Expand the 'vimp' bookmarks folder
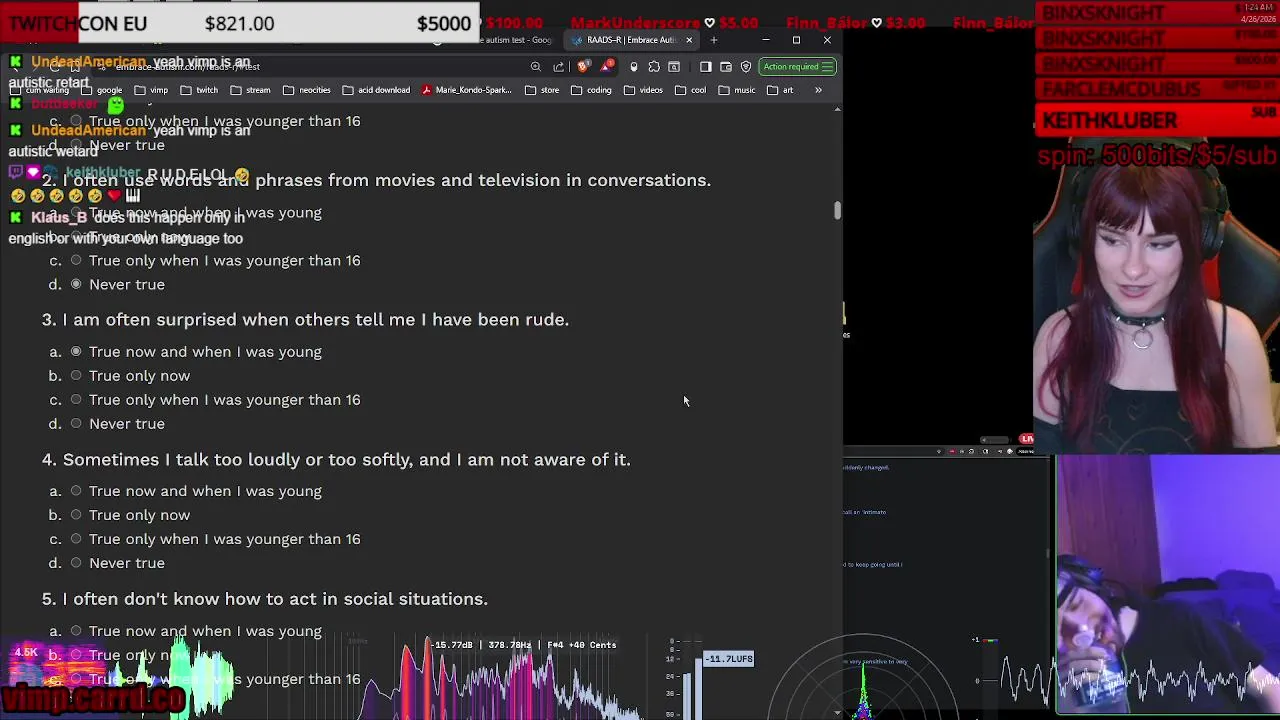This screenshot has width=1280, height=720. pyautogui.click(x=151, y=90)
